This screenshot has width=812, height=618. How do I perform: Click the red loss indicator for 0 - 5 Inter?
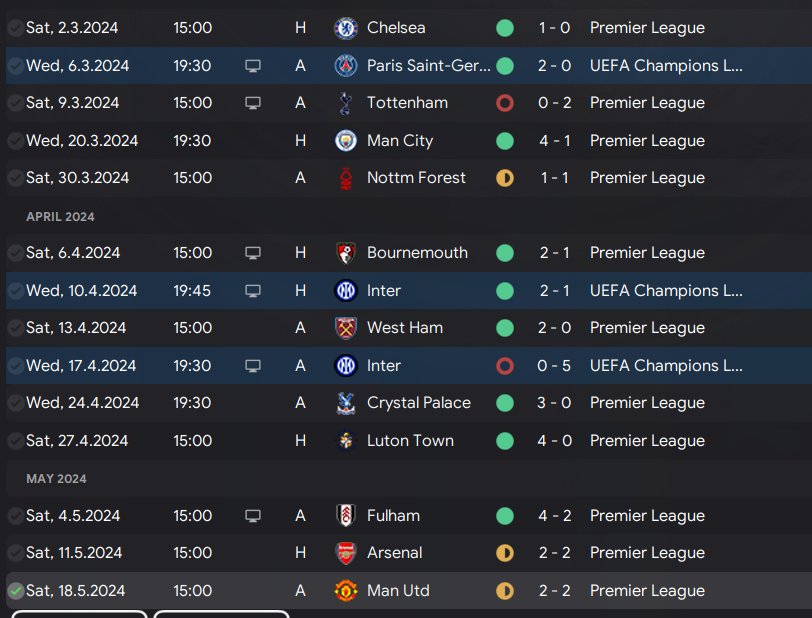click(x=505, y=366)
